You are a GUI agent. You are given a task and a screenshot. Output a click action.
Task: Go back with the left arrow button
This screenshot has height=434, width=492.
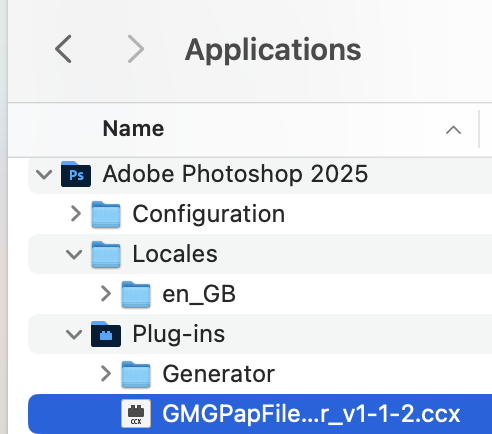pos(63,49)
